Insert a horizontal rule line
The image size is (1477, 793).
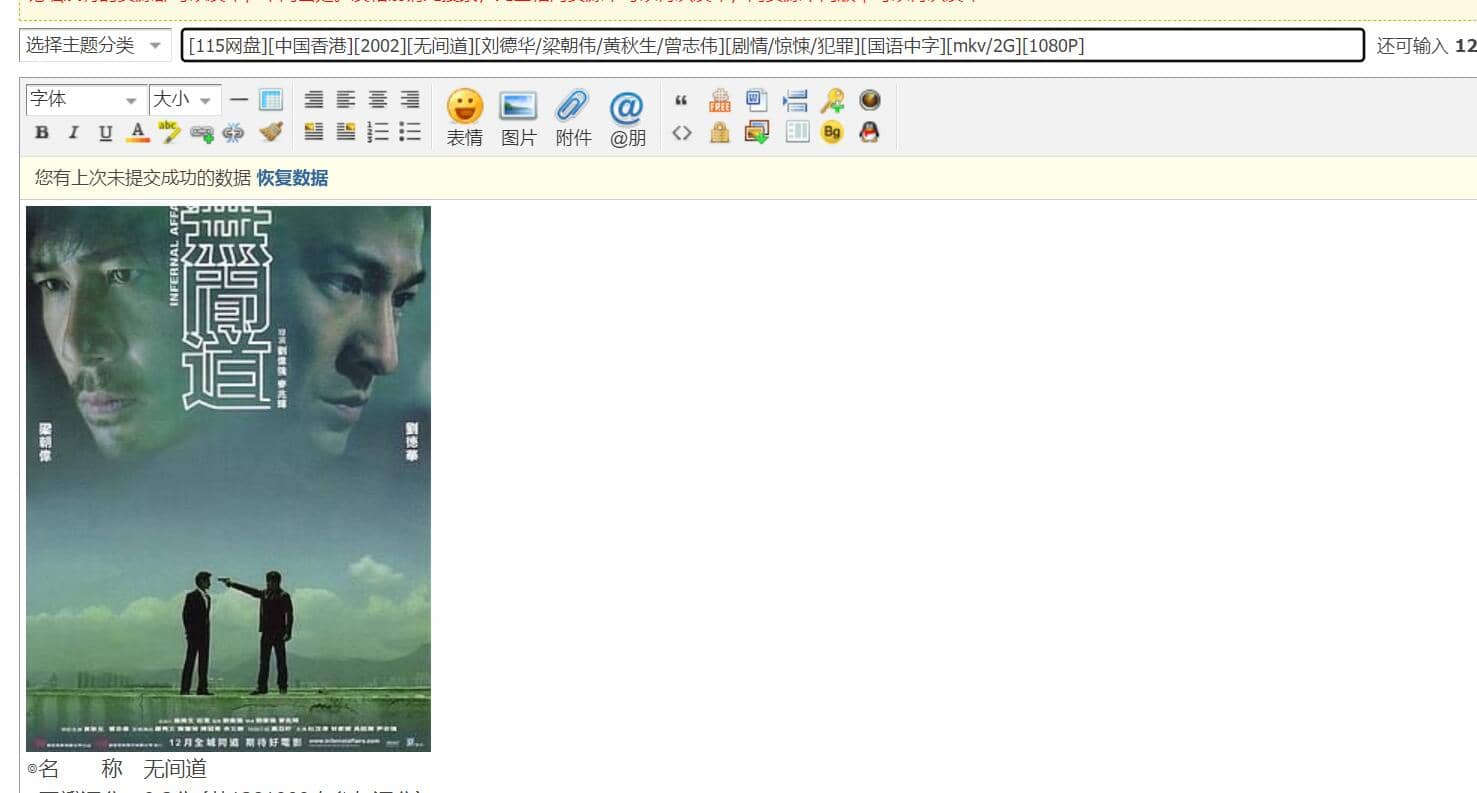click(x=239, y=100)
